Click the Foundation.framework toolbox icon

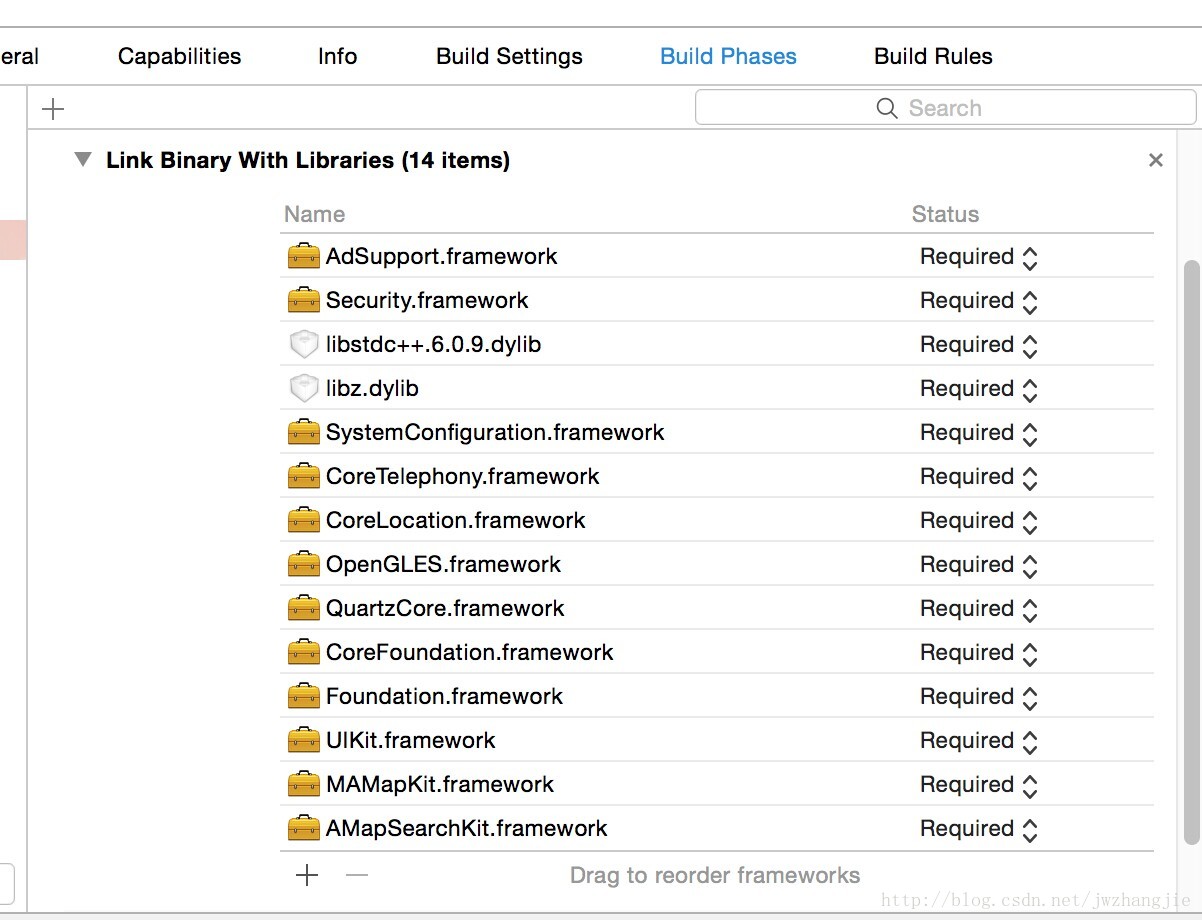[303, 697]
